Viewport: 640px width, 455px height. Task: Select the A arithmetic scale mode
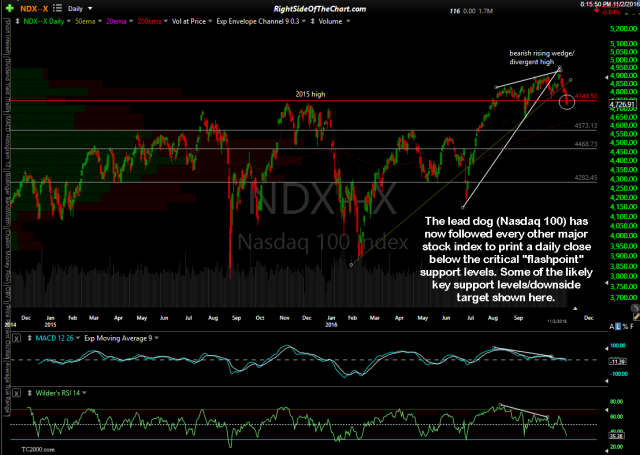[x=612, y=326]
